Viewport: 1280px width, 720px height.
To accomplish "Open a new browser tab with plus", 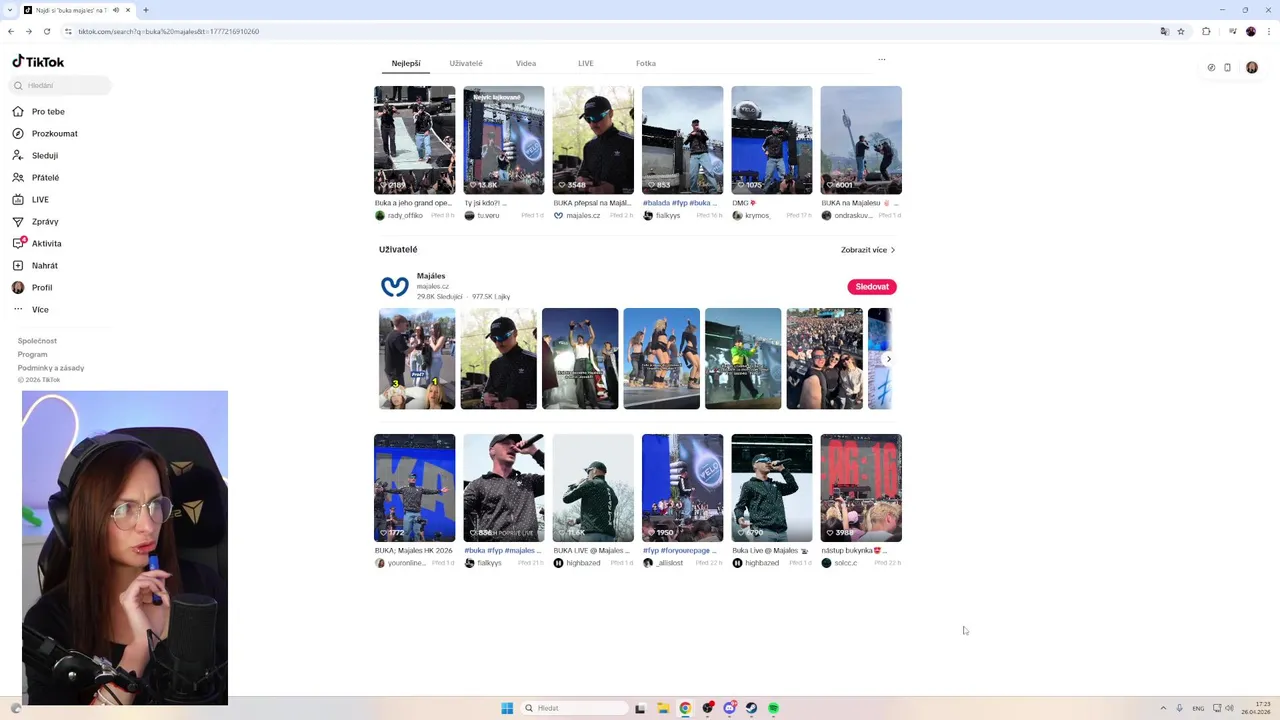I will coord(146,10).
